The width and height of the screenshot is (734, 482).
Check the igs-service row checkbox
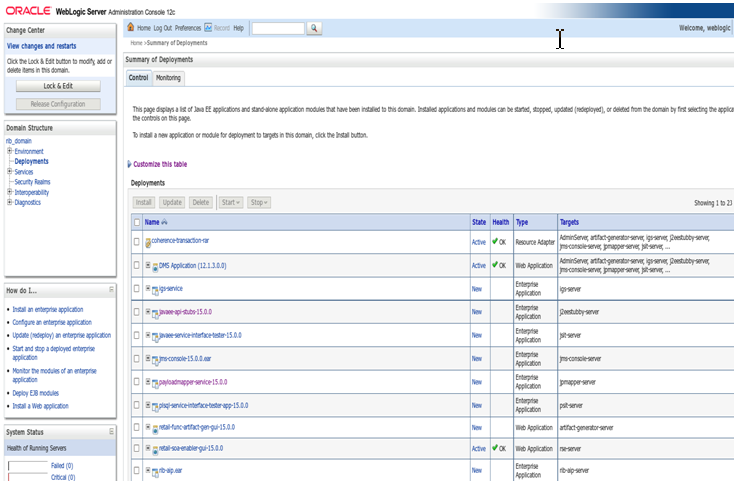[x=137, y=288]
